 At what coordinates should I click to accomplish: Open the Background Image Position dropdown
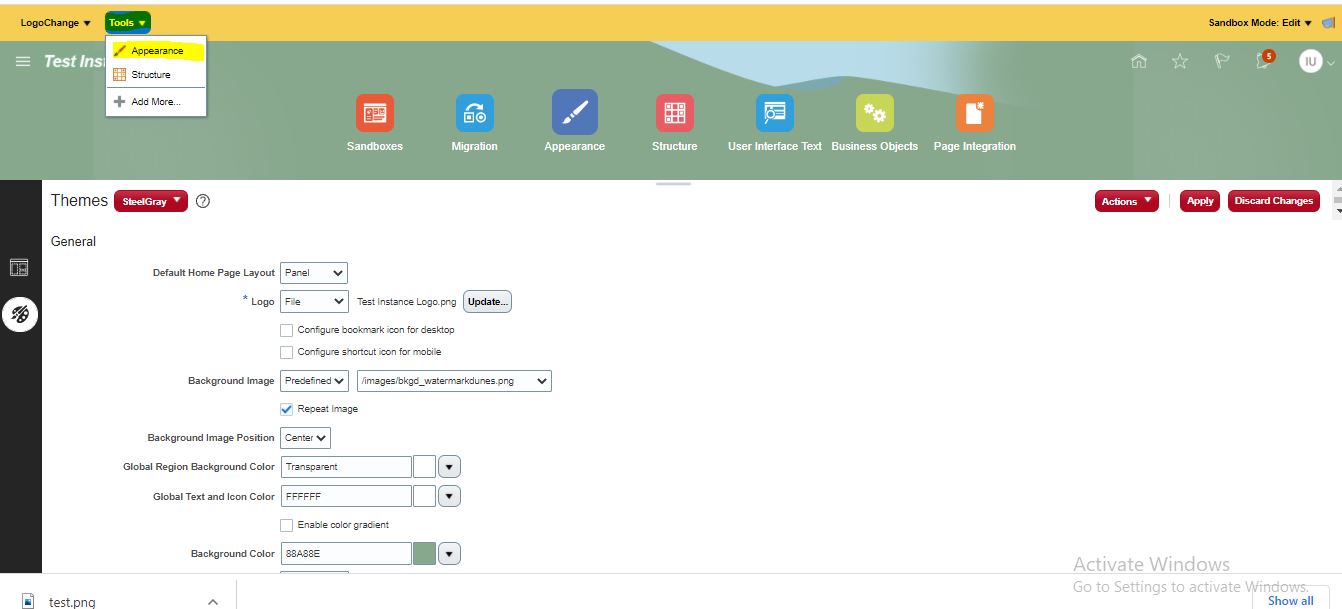[305, 437]
